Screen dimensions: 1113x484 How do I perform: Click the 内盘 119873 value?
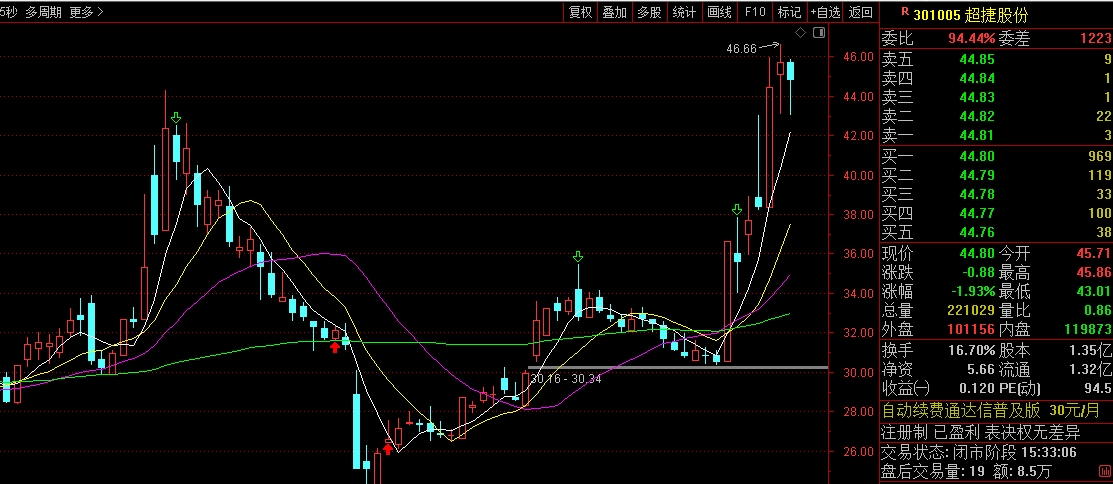point(1086,330)
